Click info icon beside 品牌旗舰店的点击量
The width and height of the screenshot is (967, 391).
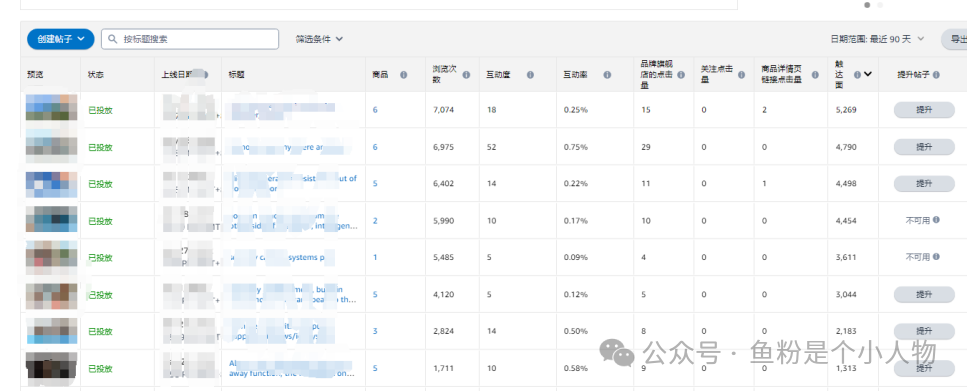[x=681, y=75]
